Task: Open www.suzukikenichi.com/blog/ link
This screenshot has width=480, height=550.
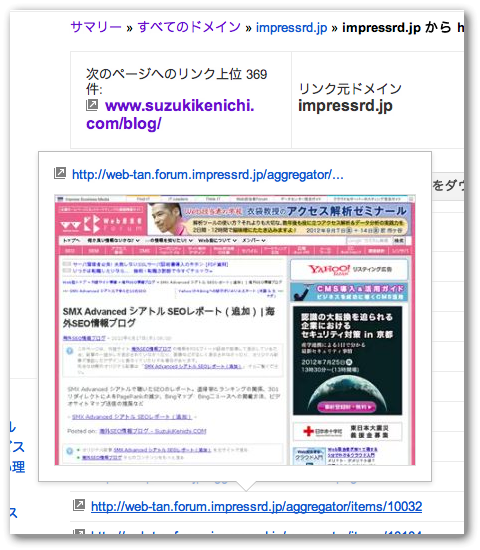Action: [170, 114]
